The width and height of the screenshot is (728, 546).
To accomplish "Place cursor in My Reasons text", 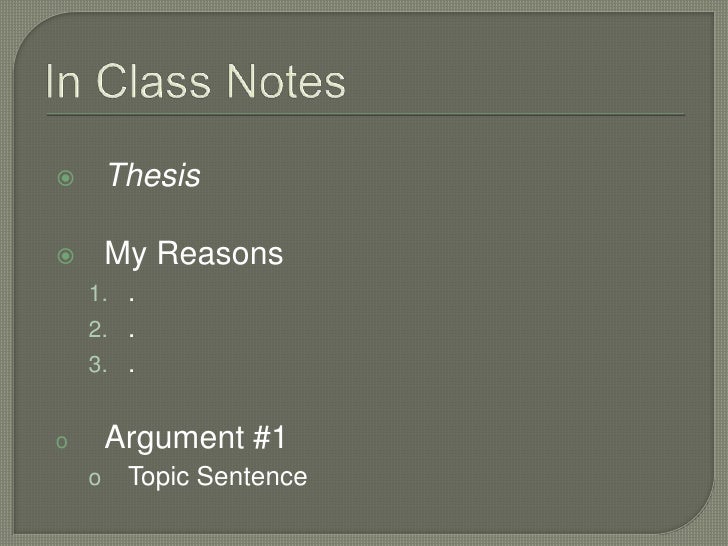I will click(194, 254).
